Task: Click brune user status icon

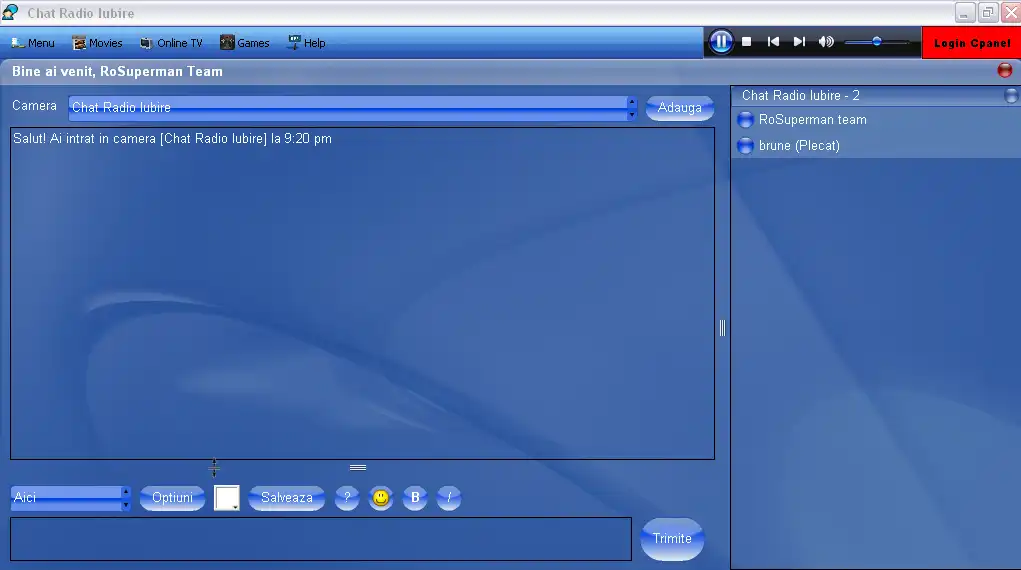Action: [x=745, y=146]
